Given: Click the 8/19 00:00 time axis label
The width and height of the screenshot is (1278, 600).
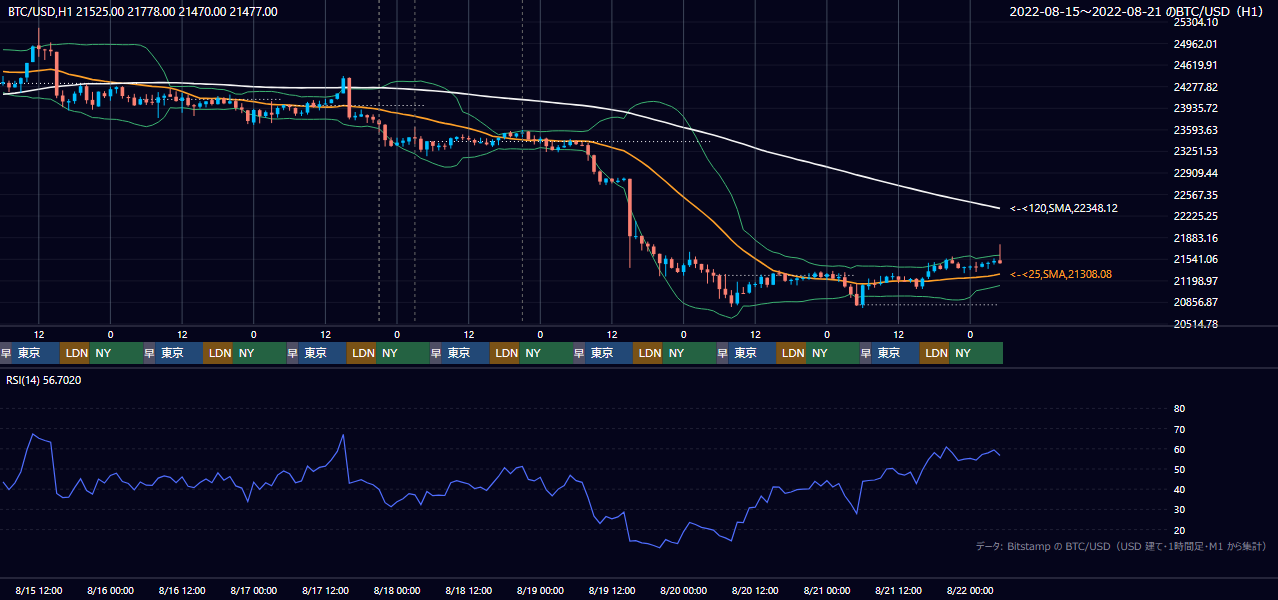Looking at the screenshot, I should click(x=541, y=590).
